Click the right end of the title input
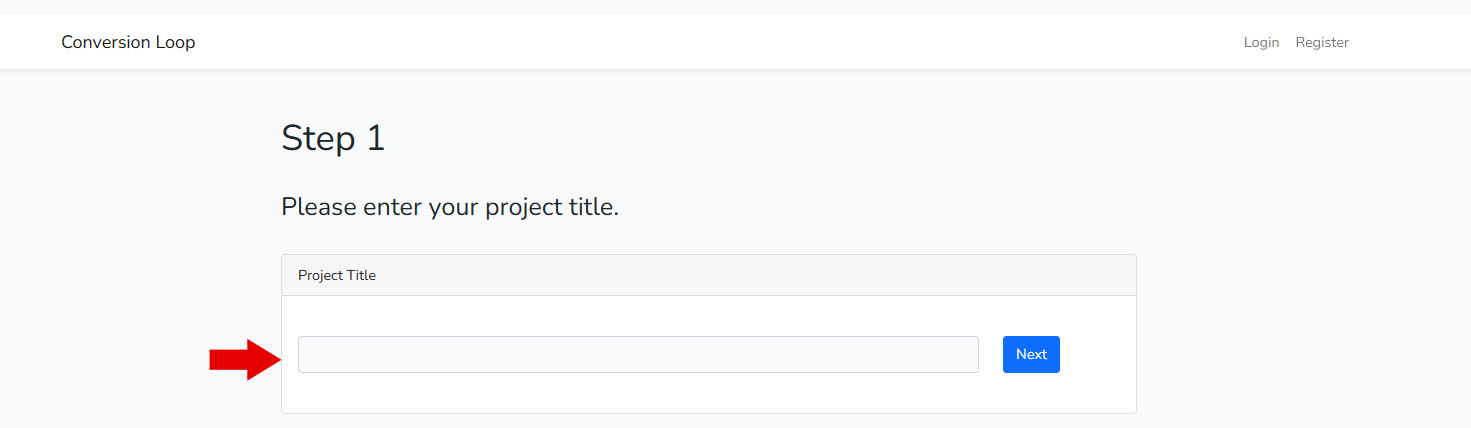 [960, 355]
